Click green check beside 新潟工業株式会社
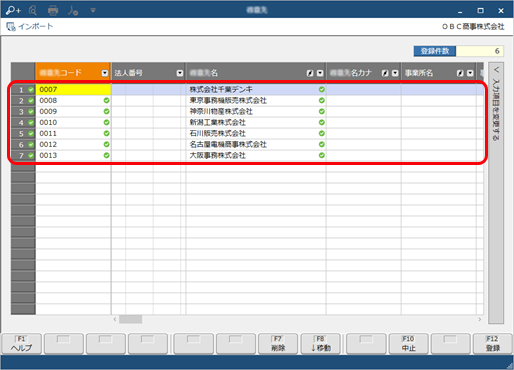 322,122
